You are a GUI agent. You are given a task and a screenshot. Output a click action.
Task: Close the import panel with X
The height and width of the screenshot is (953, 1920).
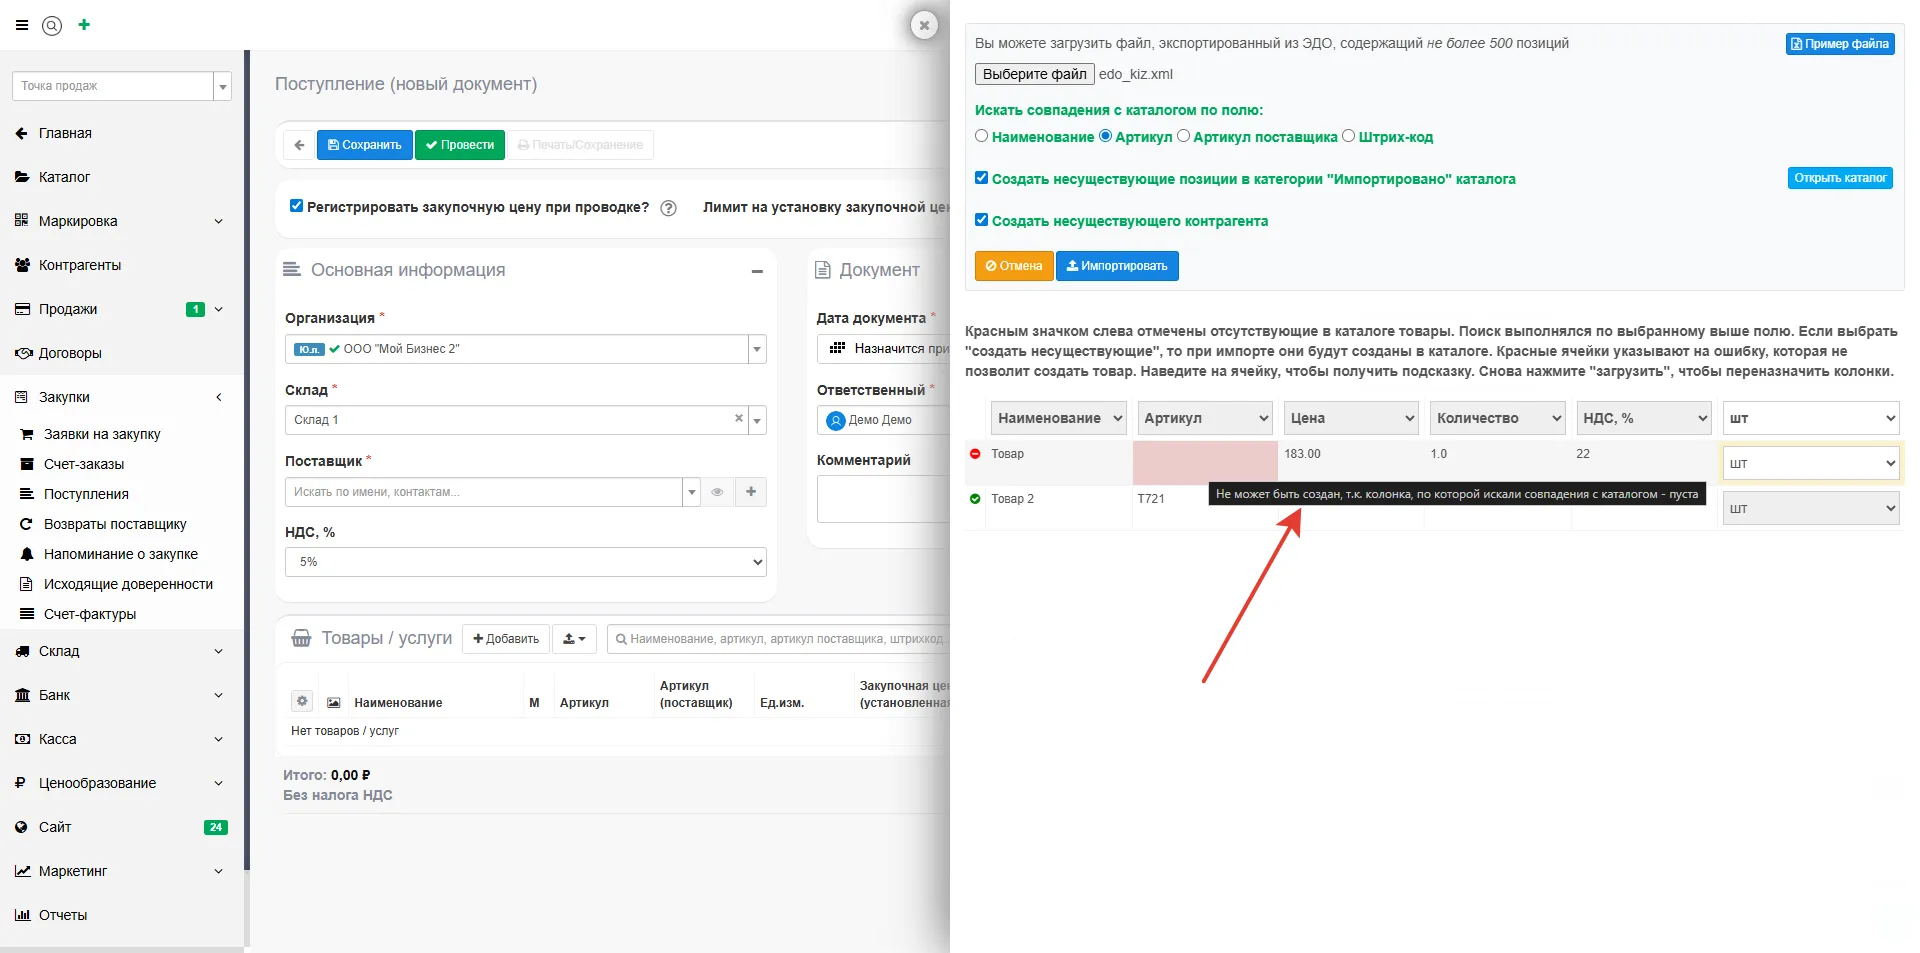coord(924,25)
